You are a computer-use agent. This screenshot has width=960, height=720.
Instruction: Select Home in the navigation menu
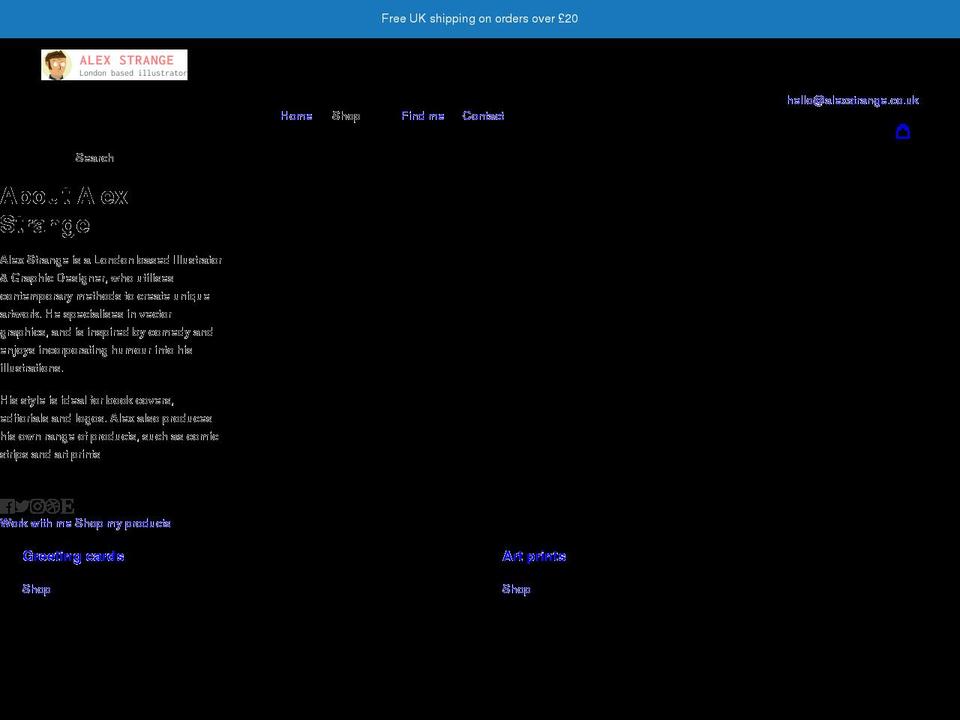[x=296, y=116]
